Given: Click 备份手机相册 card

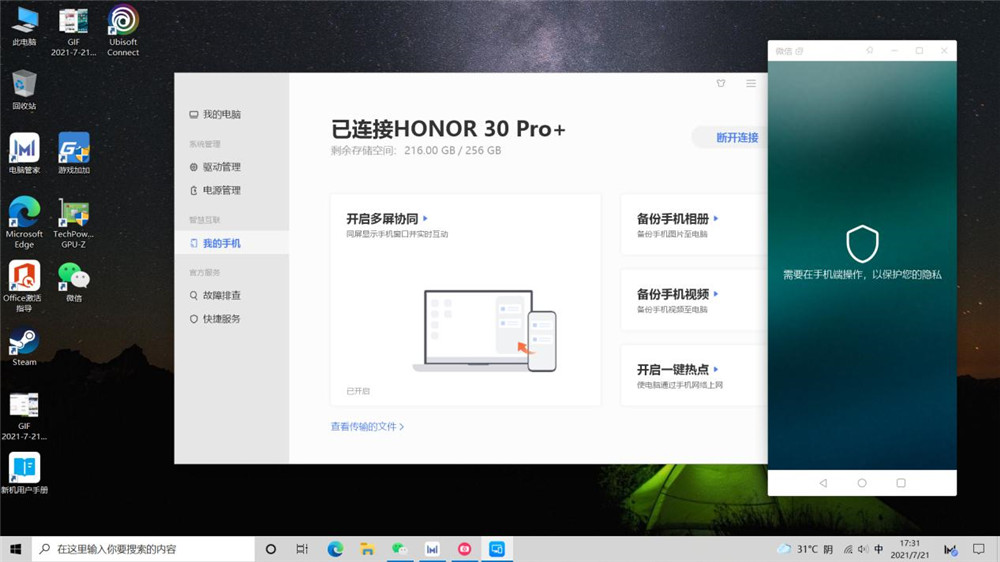Looking at the screenshot, I should [694, 225].
